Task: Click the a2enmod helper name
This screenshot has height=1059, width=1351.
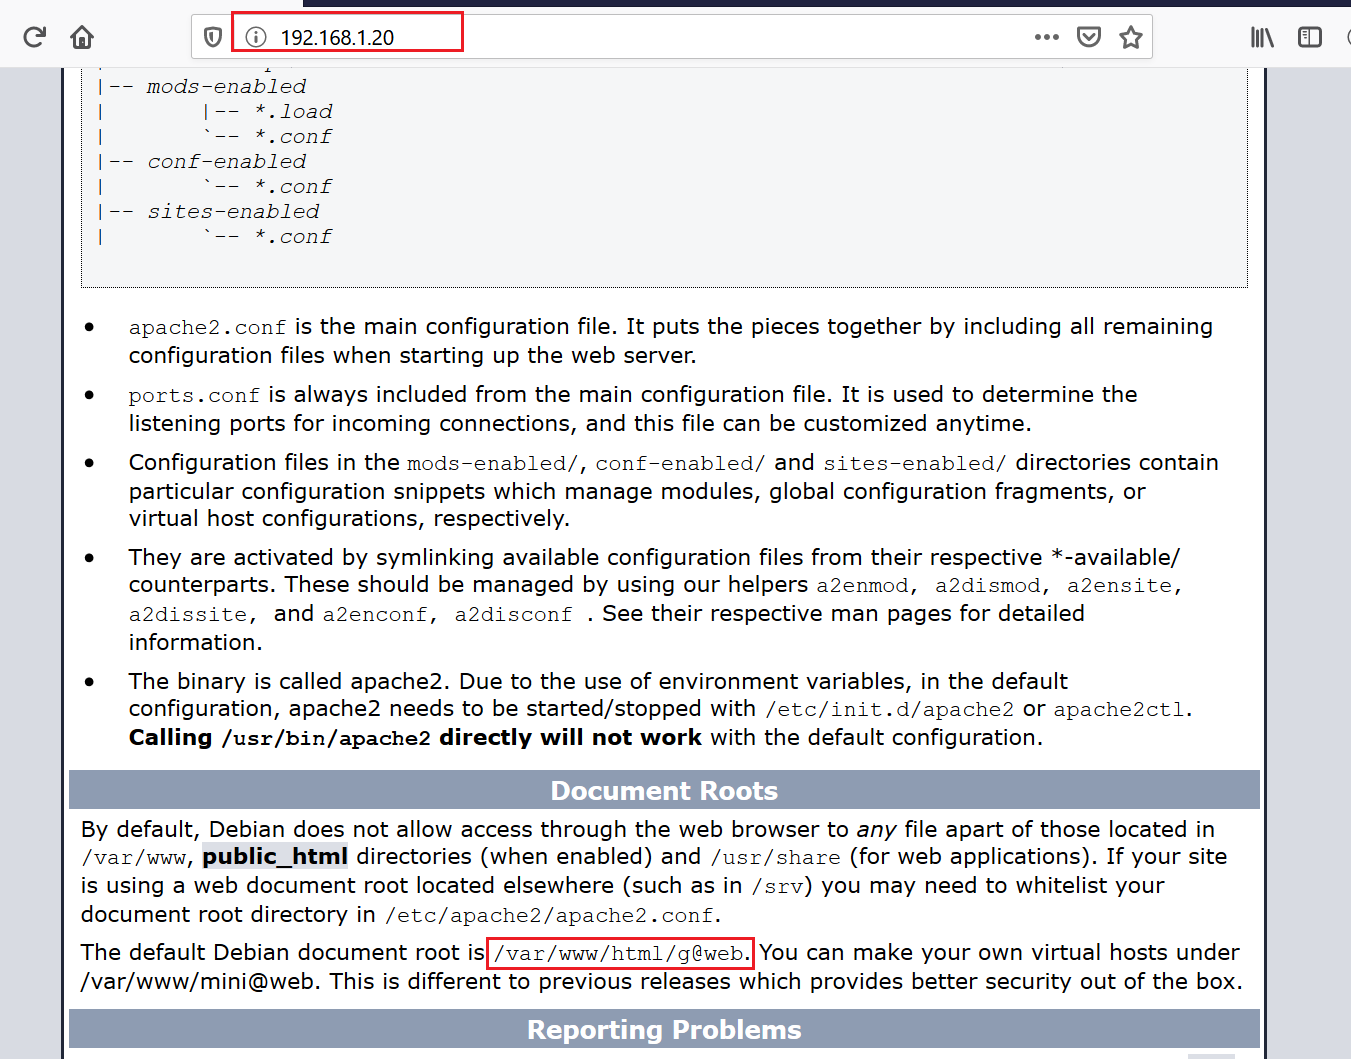Action: [862, 585]
